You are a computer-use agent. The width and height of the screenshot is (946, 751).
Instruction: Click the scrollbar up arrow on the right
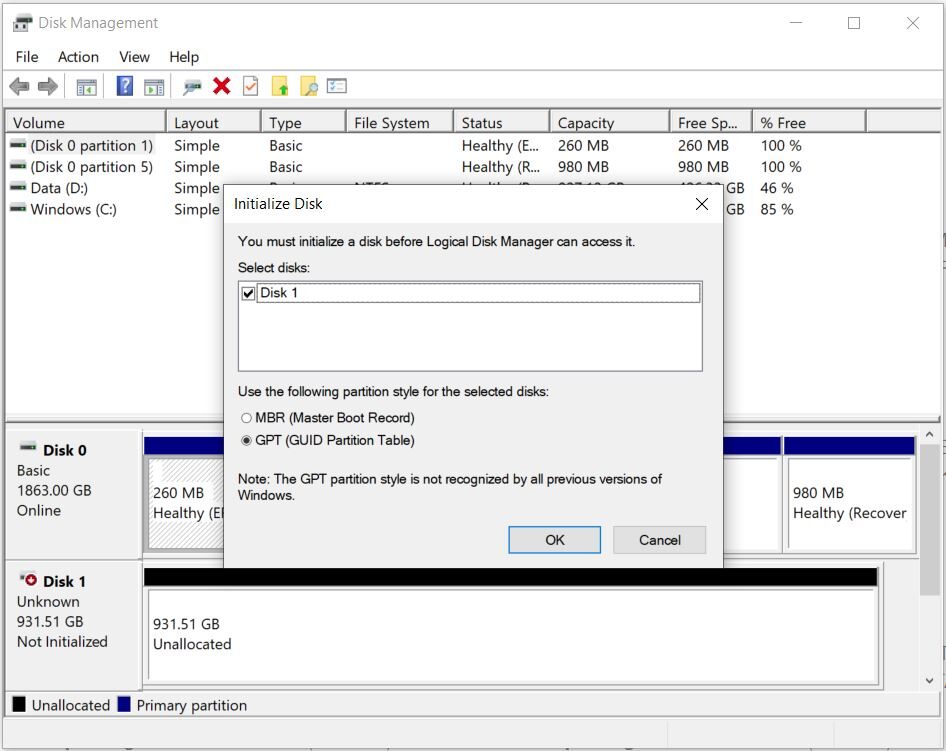pyautogui.click(x=930, y=432)
